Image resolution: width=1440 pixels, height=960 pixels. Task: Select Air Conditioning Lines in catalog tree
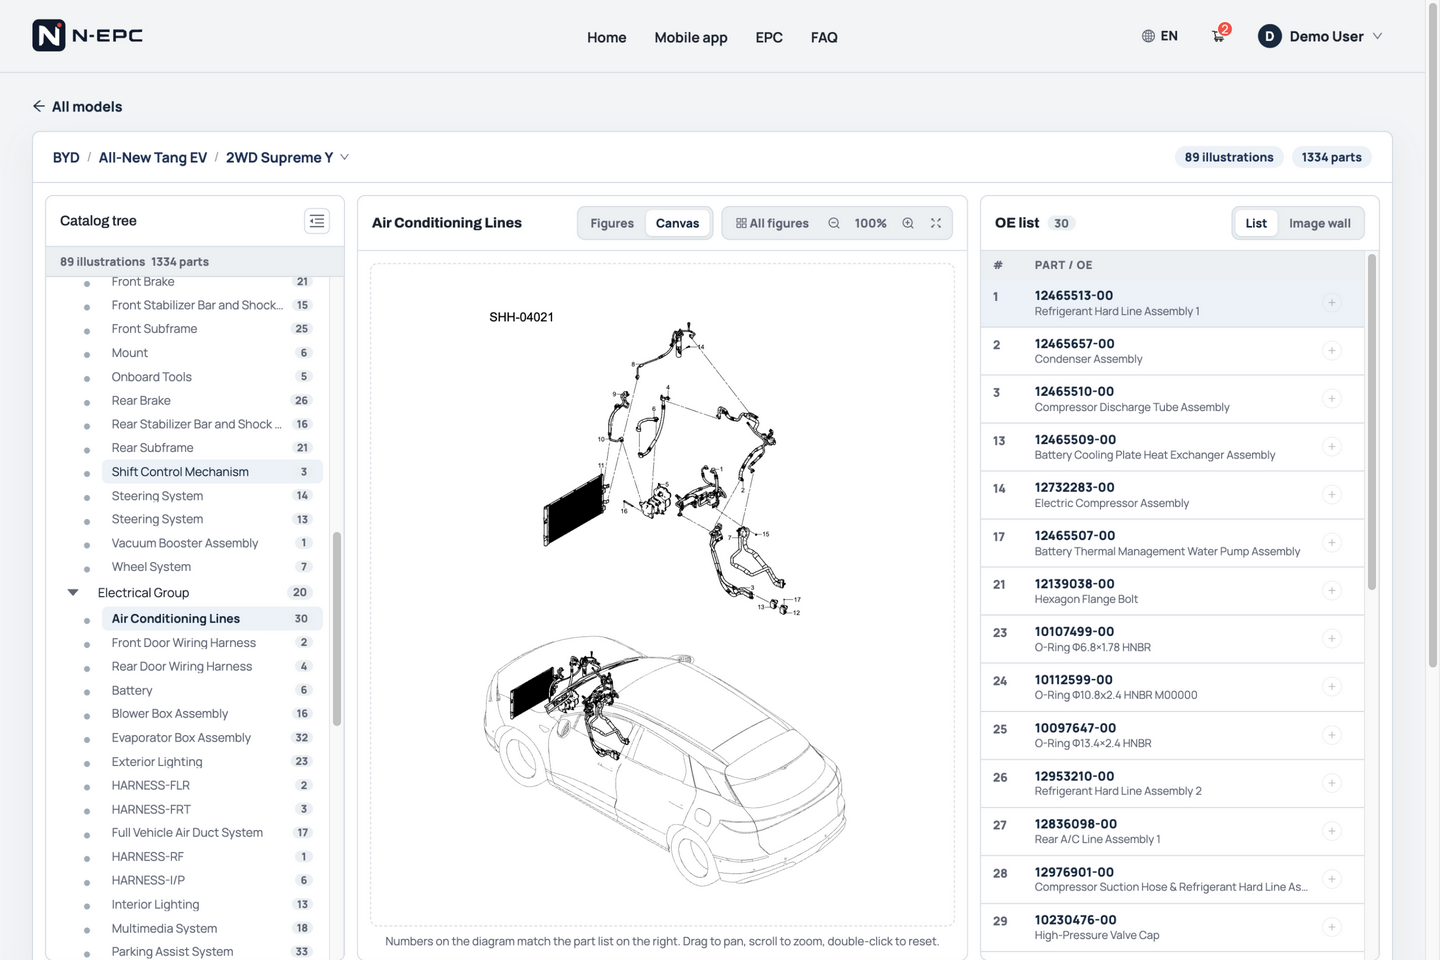pos(212,619)
